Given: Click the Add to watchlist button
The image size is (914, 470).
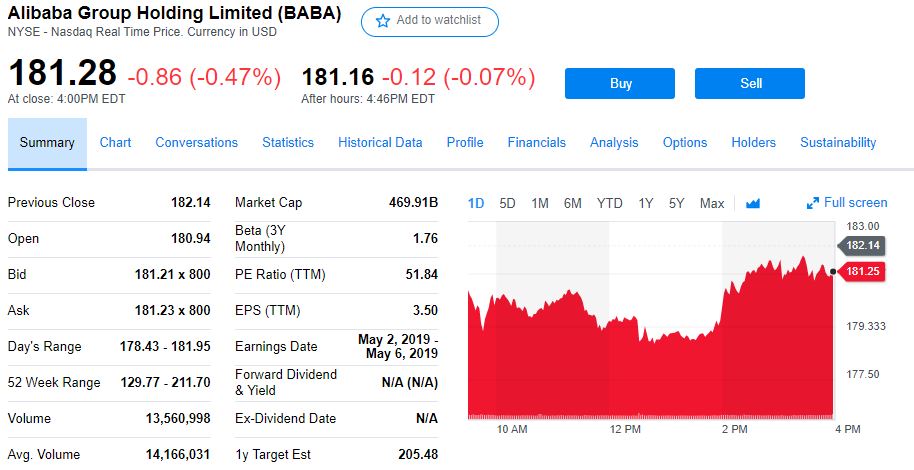Looking at the screenshot, I should [429, 21].
